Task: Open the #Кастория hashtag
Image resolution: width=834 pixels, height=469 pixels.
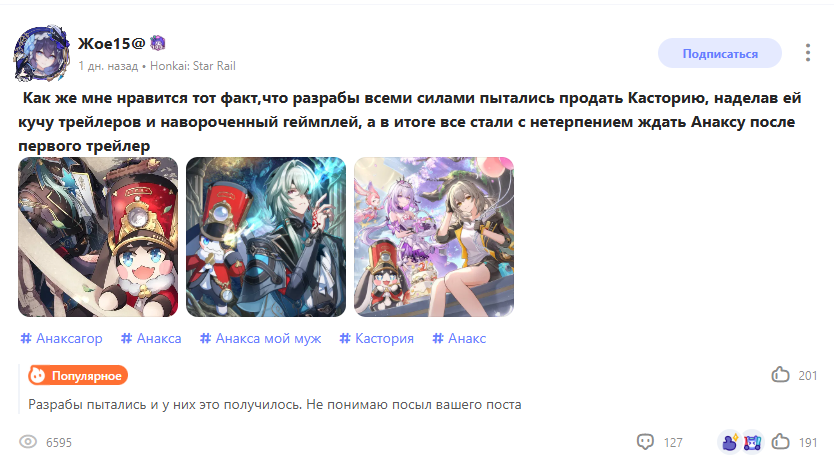Action: click(x=377, y=338)
